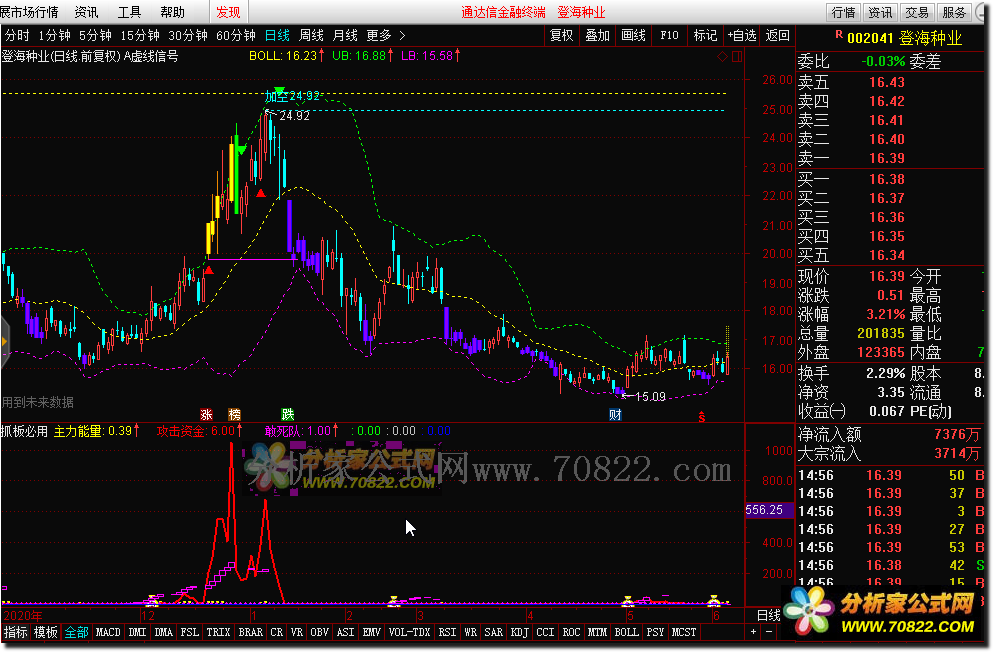The height and width of the screenshot is (652, 994).
Task: Select the 日线 daily period
Action: click(277, 35)
